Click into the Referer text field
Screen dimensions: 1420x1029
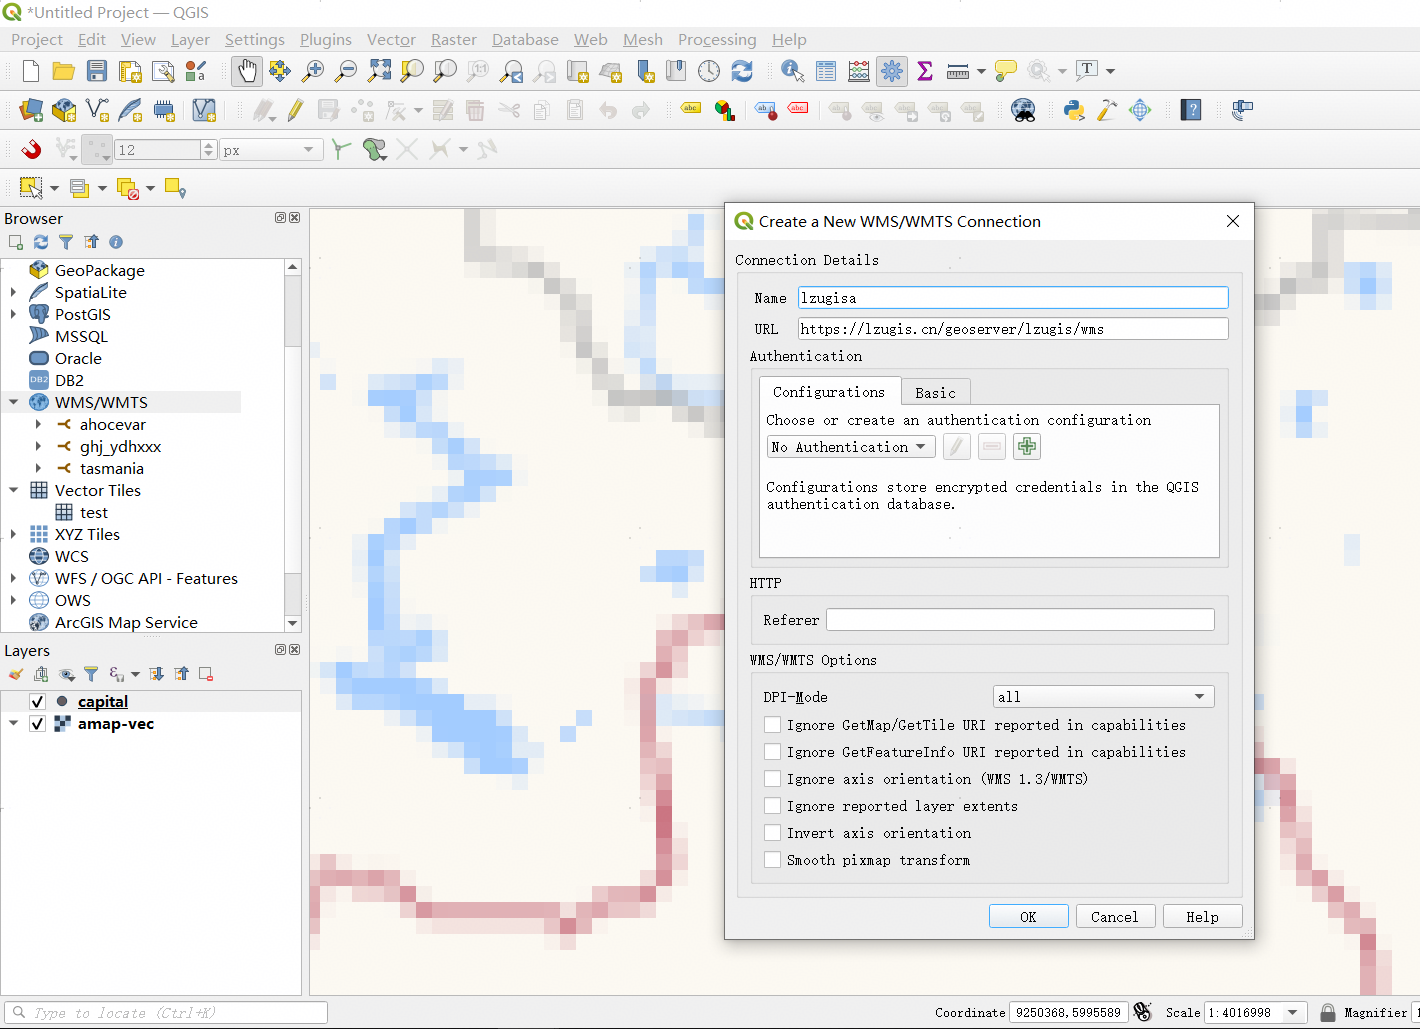coord(1020,620)
